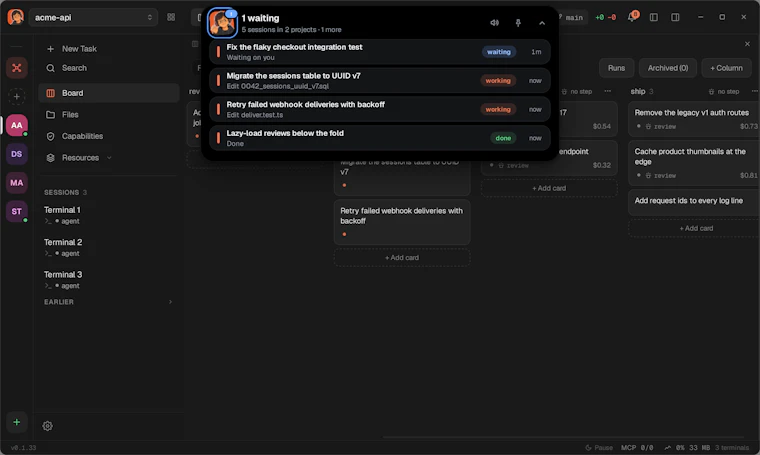Open Search in the sidebar
This screenshot has height=455, width=760.
(109, 68)
